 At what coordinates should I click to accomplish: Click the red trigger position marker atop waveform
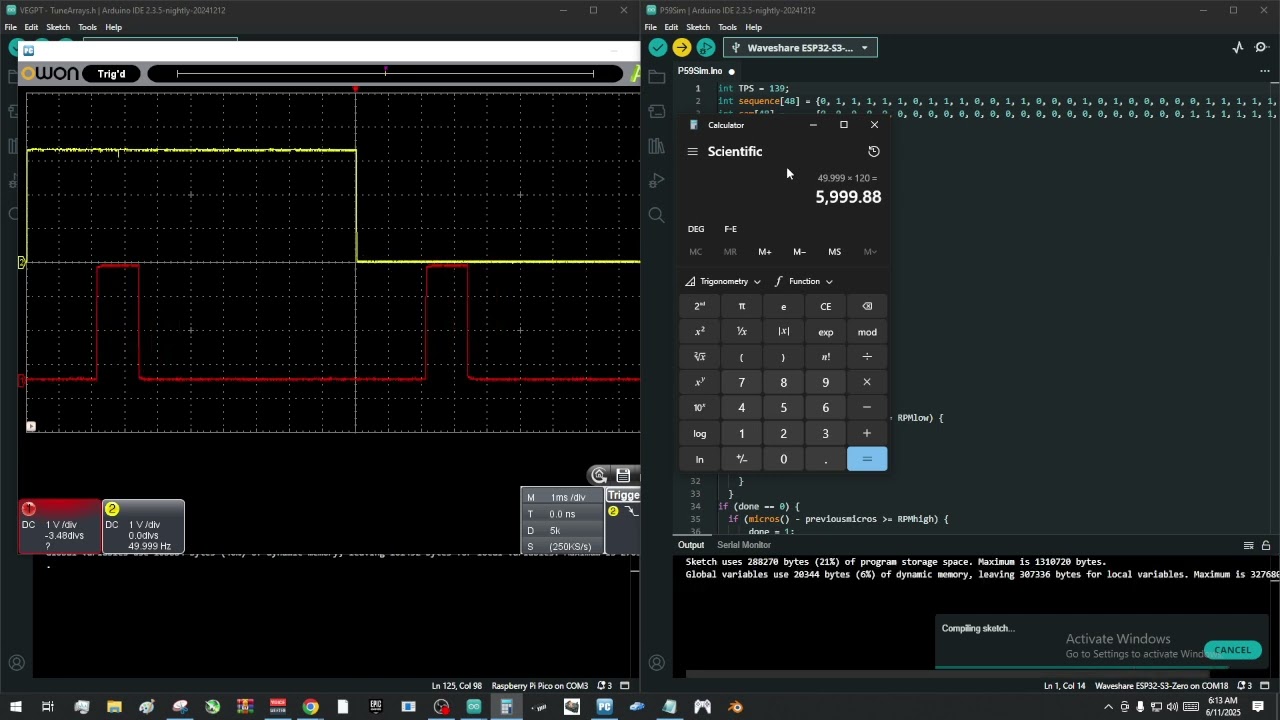pyautogui.click(x=355, y=89)
